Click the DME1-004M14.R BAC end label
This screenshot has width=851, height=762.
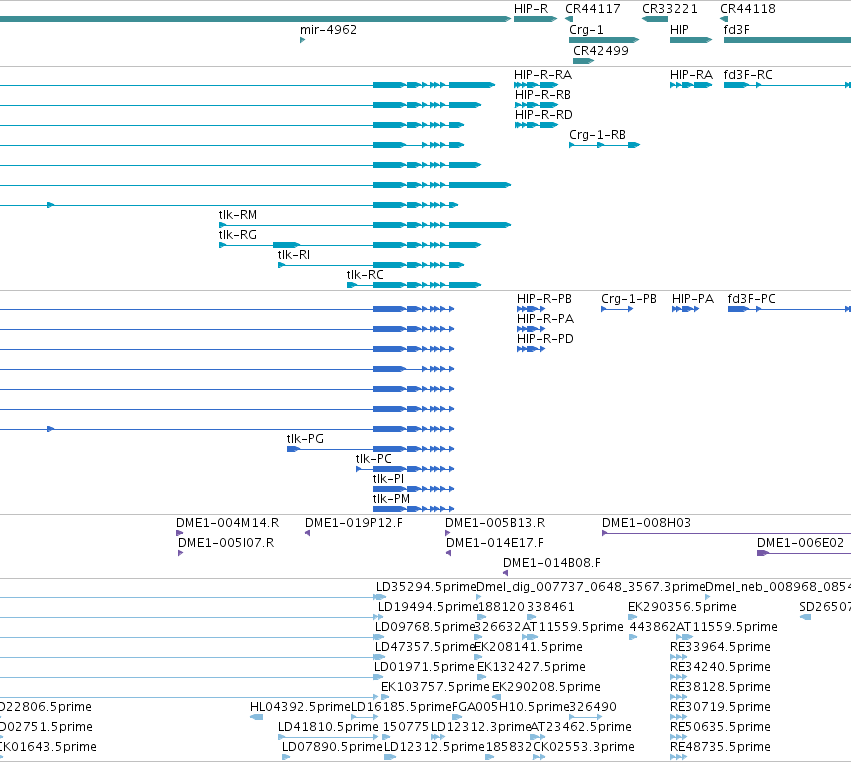click(x=227, y=523)
